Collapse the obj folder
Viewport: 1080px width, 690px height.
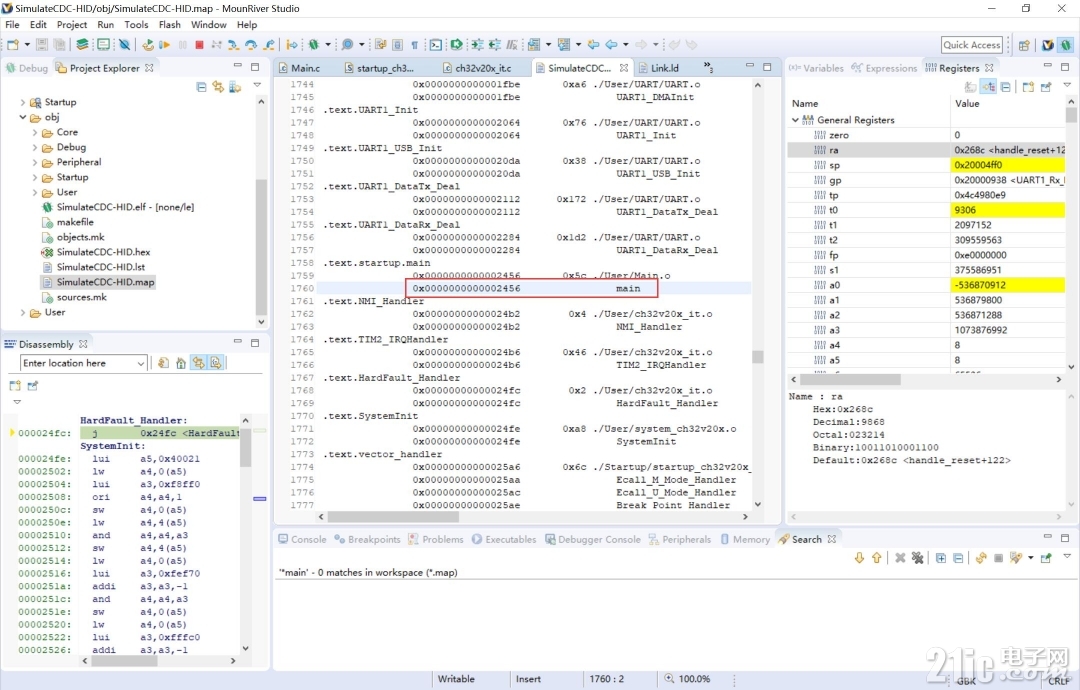(x=23, y=117)
